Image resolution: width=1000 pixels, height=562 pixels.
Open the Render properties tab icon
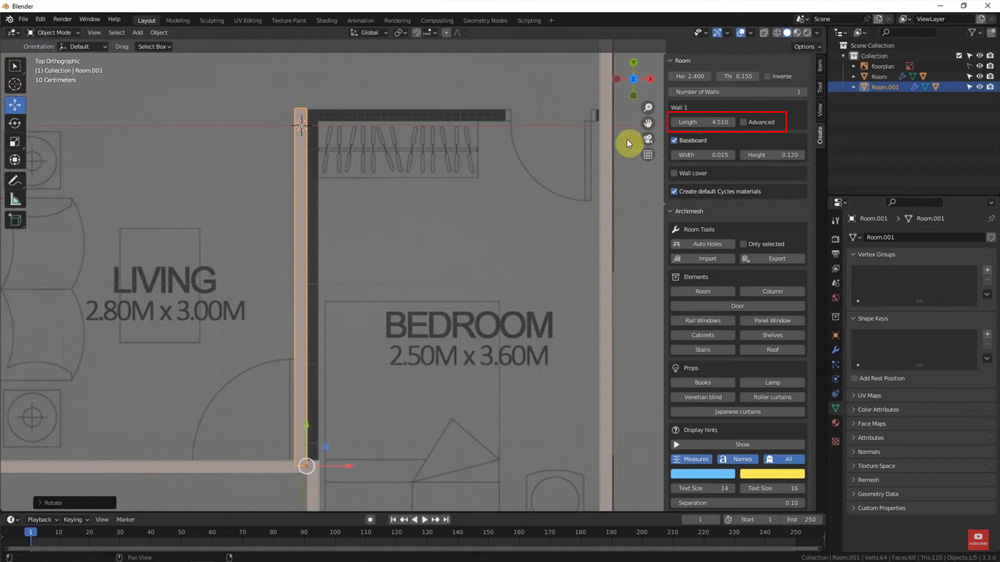(835, 239)
